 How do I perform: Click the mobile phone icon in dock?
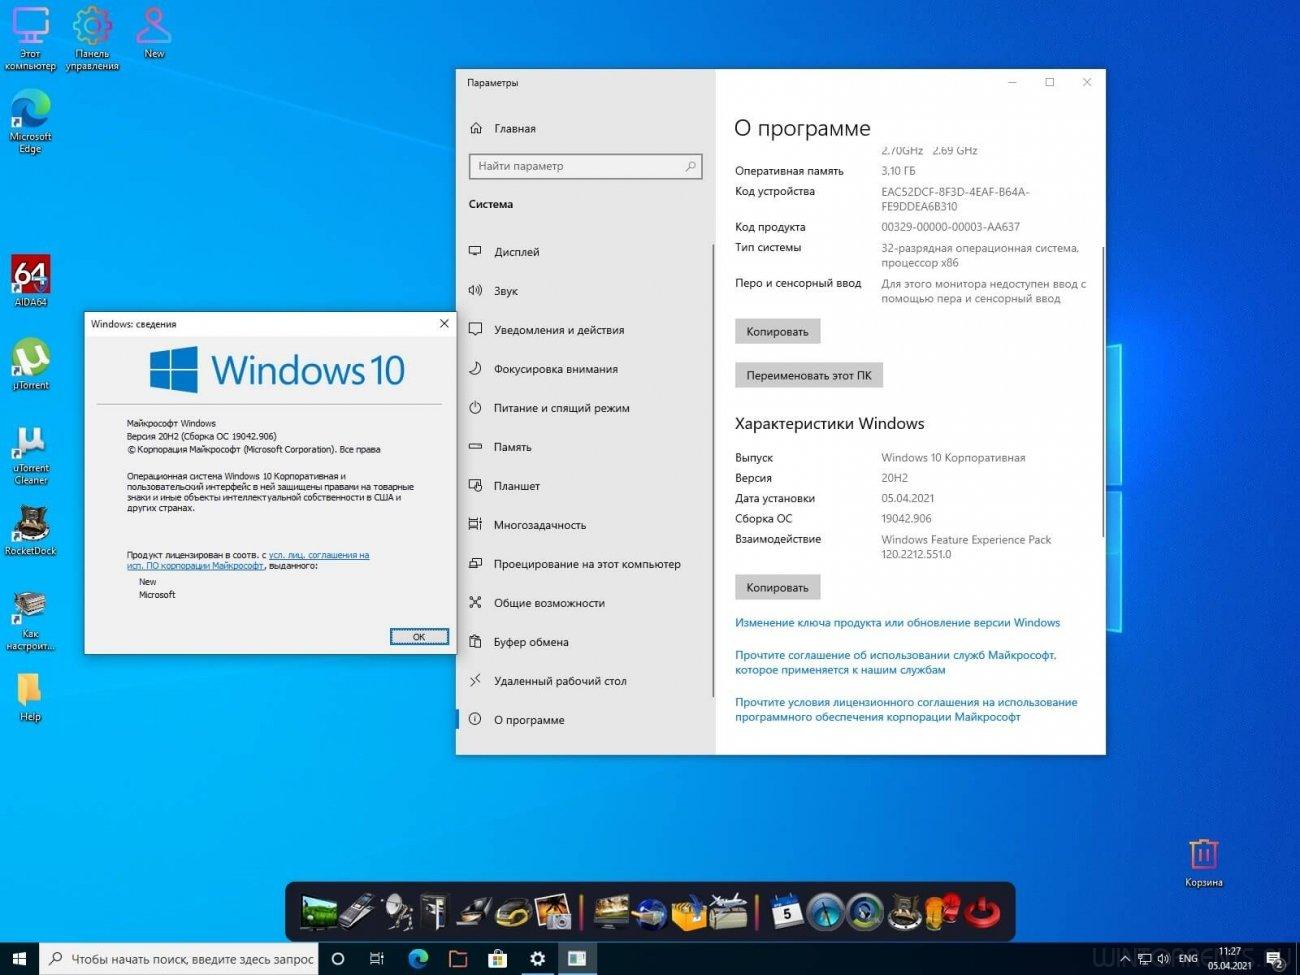(357, 912)
